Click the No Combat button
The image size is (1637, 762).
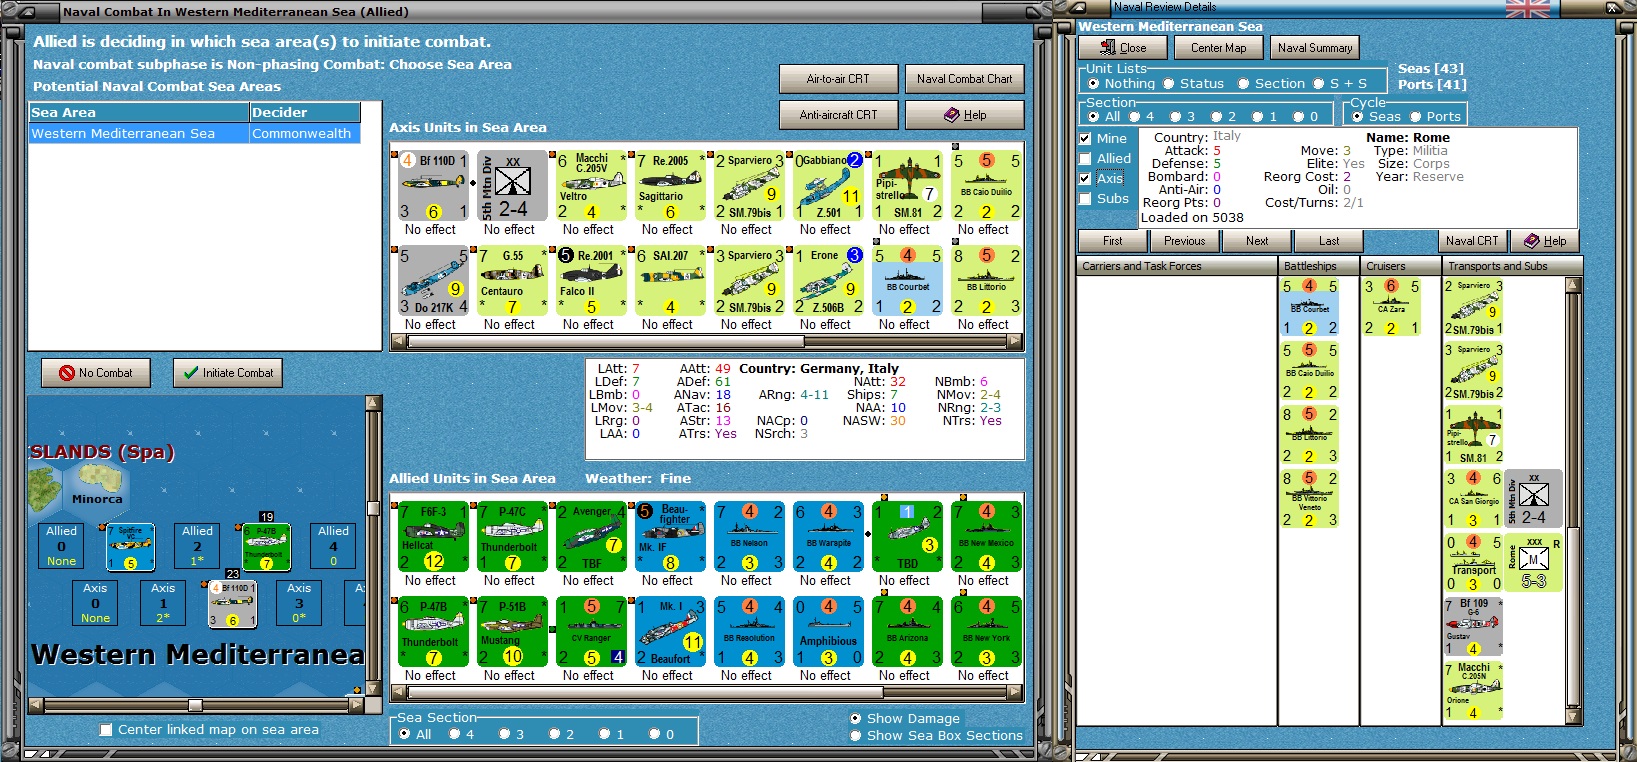(x=96, y=373)
